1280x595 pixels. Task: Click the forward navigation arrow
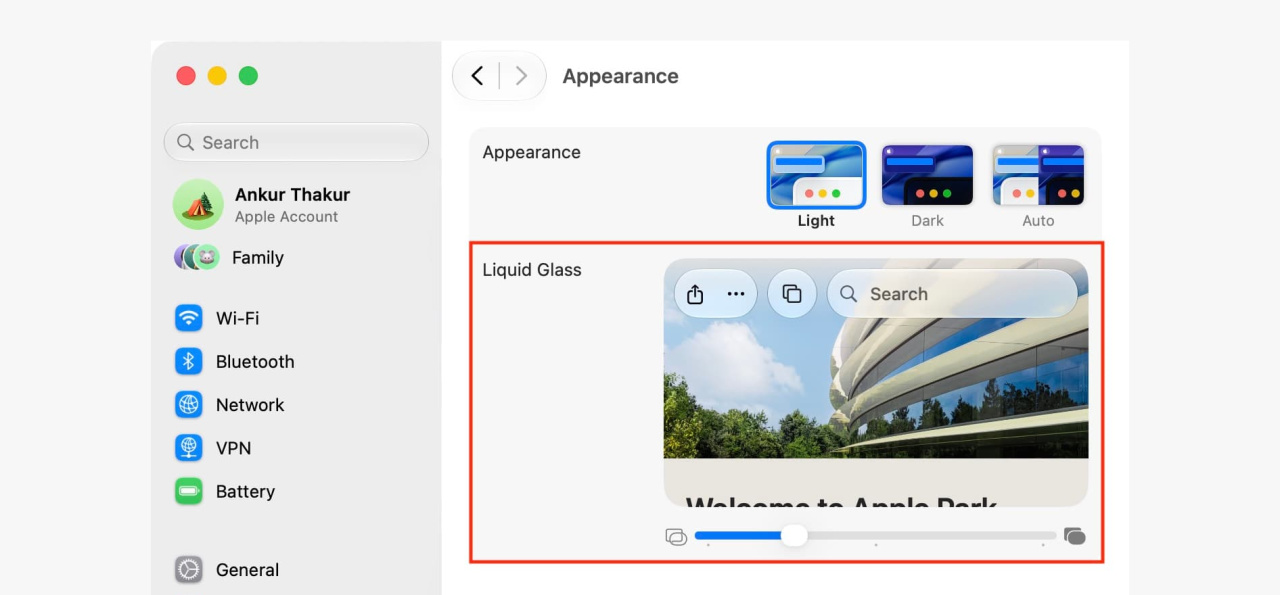tap(521, 76)
